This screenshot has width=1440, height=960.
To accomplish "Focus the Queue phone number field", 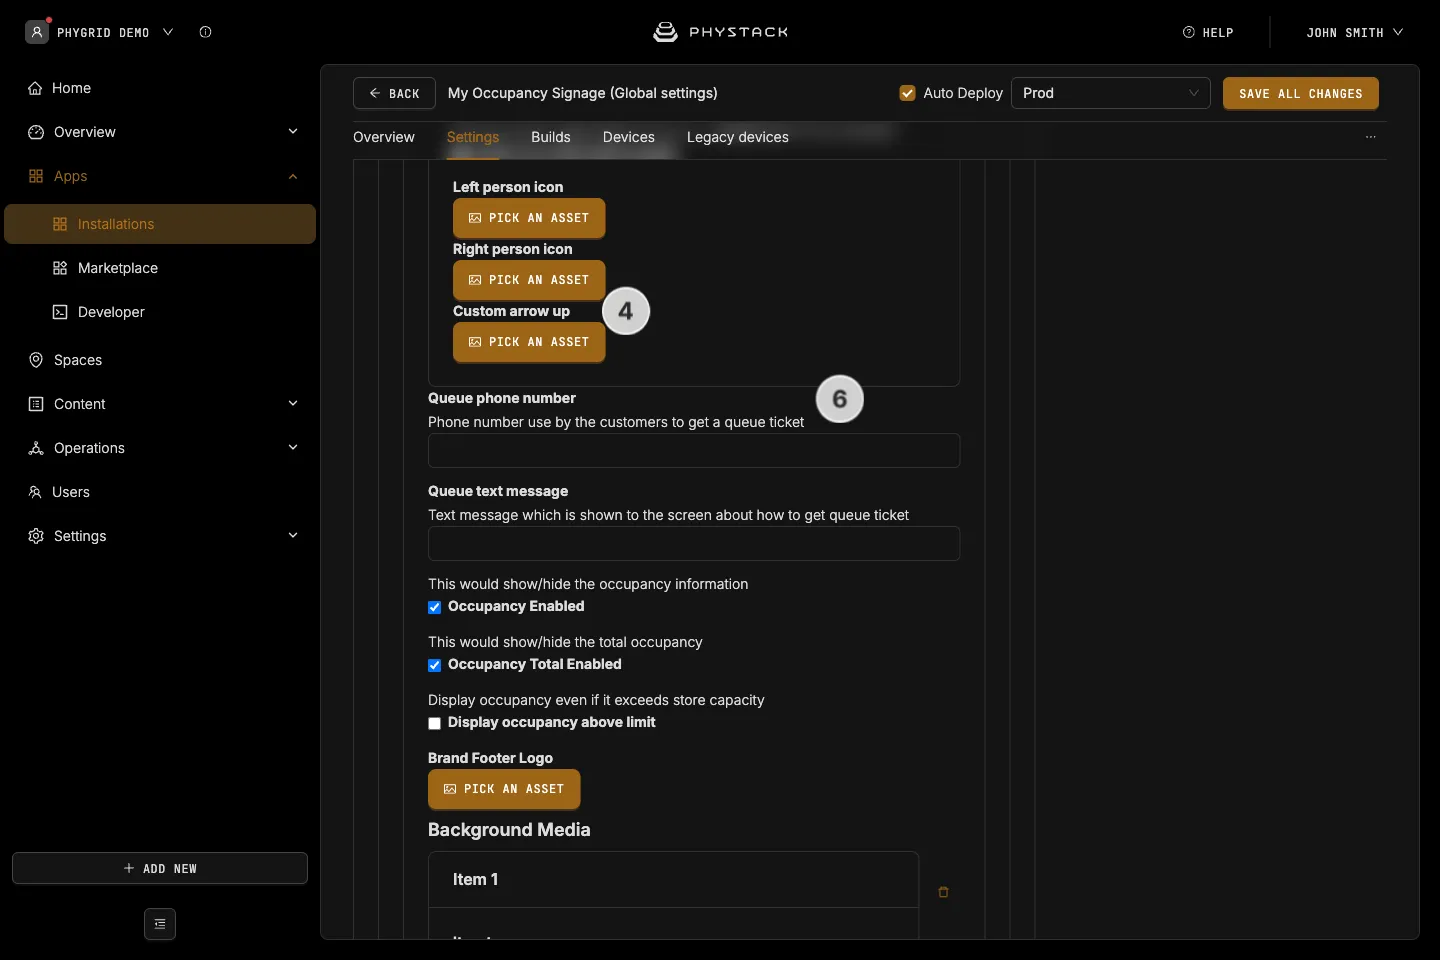I will 694,451.
